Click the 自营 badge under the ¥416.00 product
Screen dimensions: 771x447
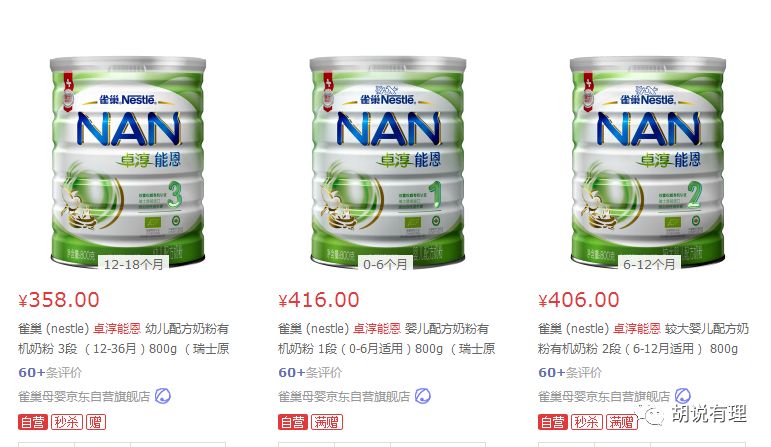(293, 422)
